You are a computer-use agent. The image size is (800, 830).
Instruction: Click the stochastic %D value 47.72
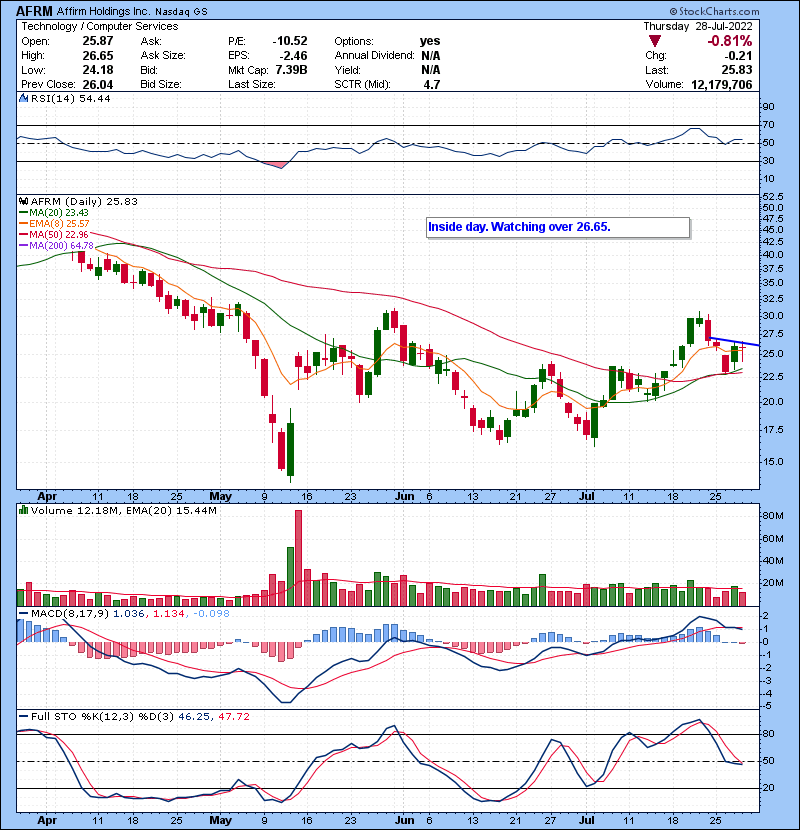click(x=233, y=717)
